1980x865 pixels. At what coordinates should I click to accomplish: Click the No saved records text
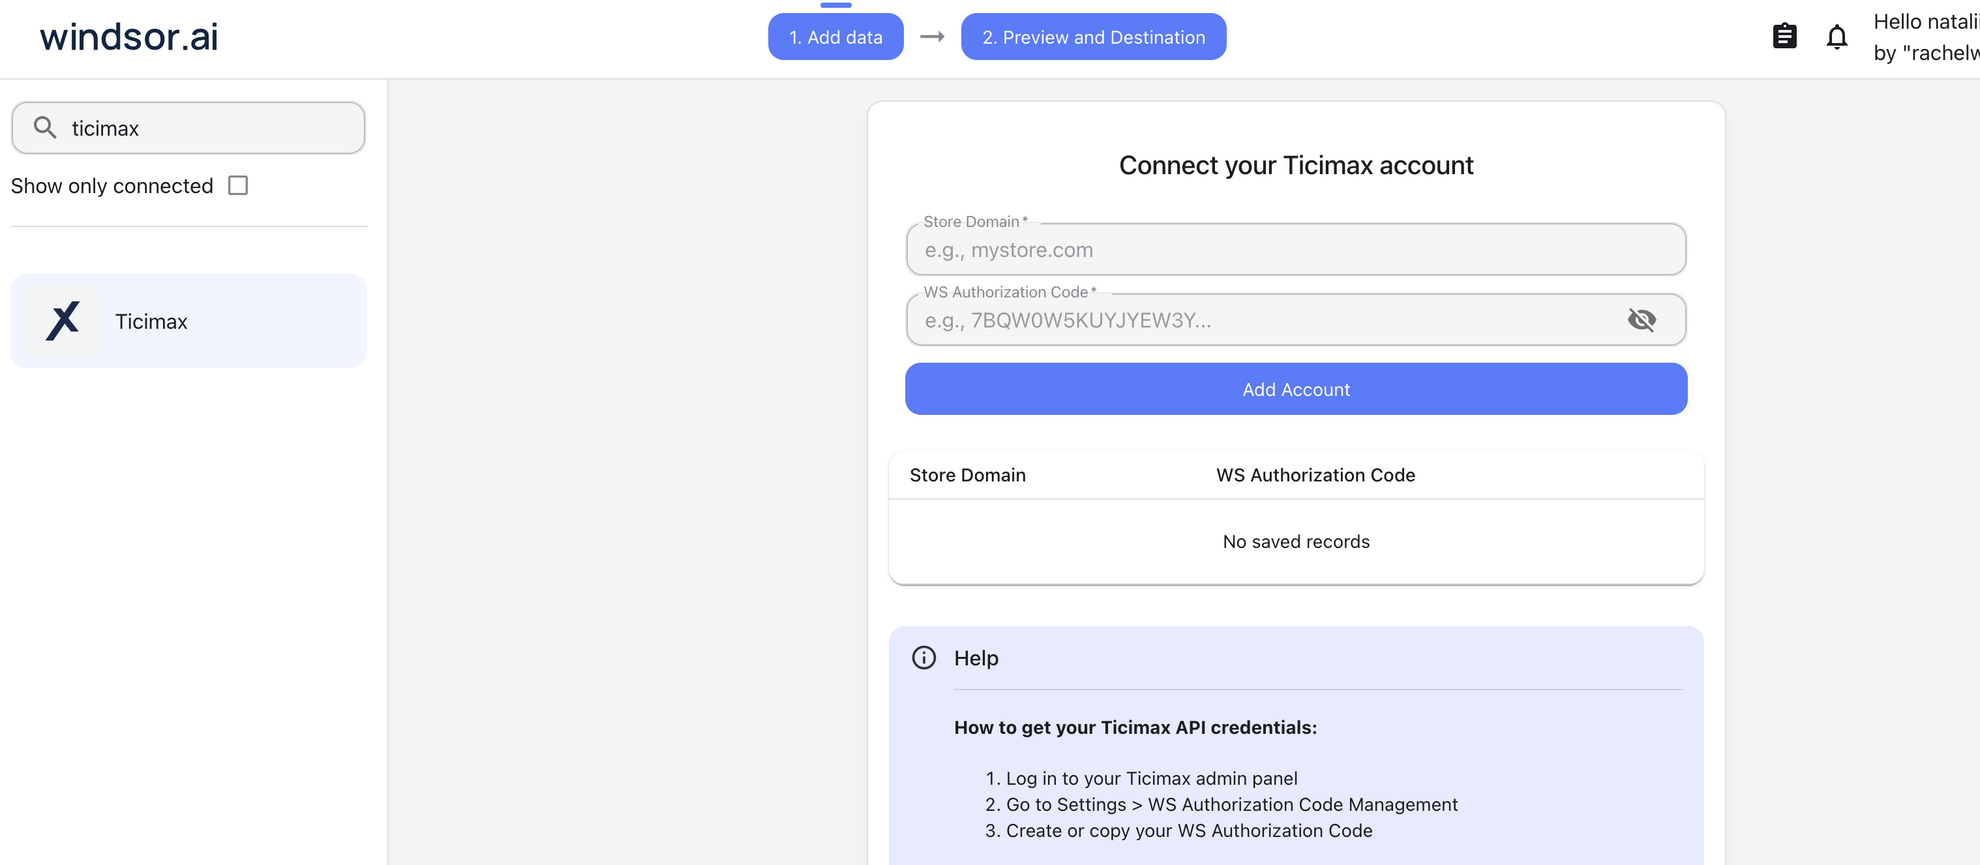click(1296, 541)
